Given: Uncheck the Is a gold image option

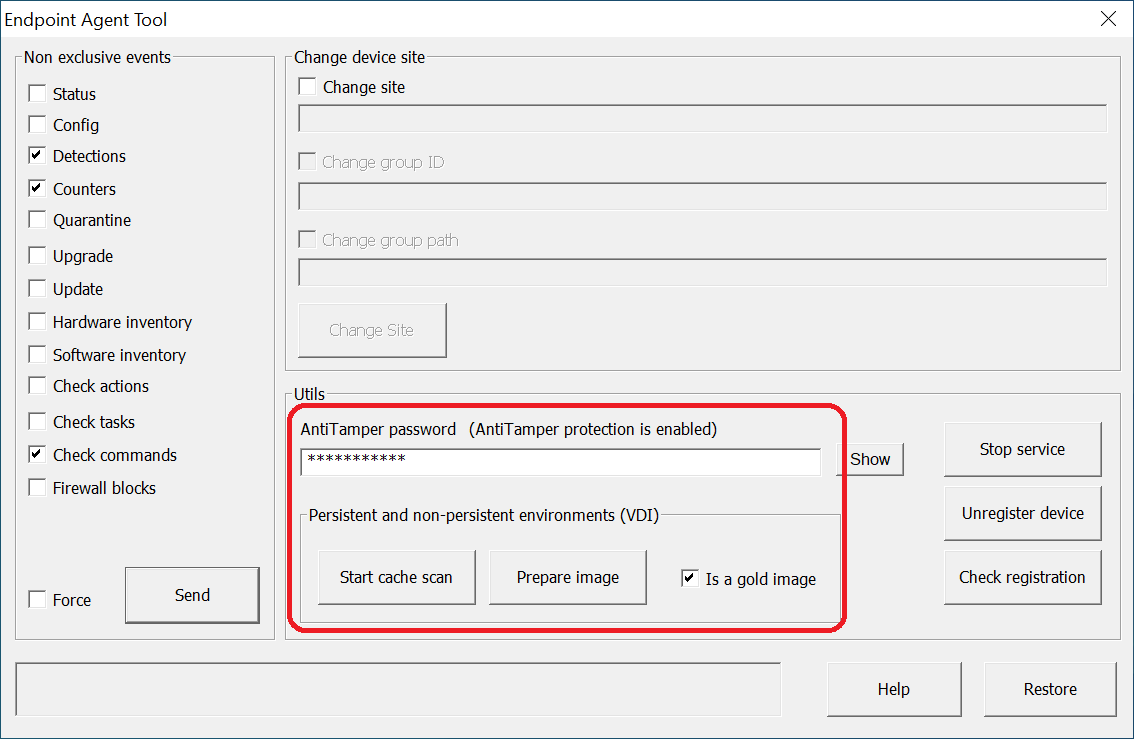Looking at the screenshot, I should [689, 577].
